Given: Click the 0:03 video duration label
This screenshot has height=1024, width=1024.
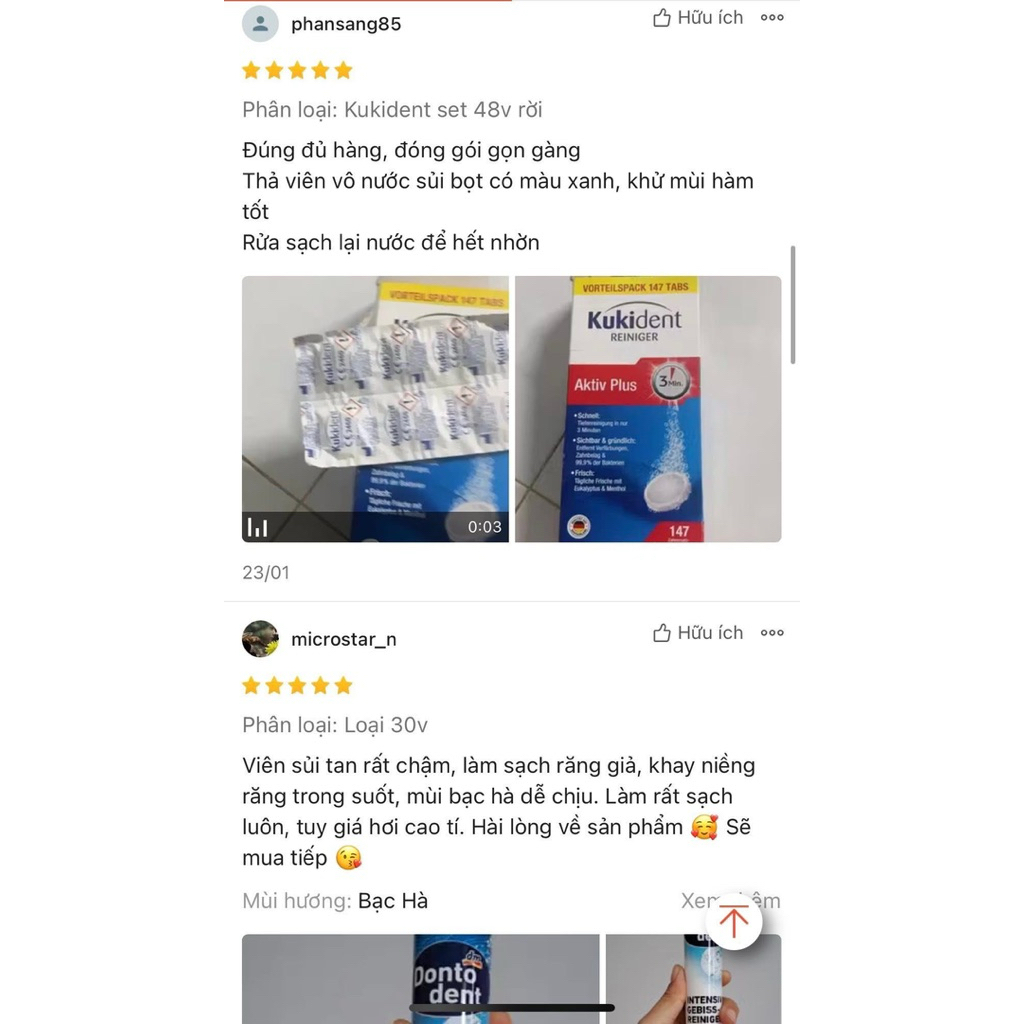Looking at the screenshot, I should tap(485, 527).
